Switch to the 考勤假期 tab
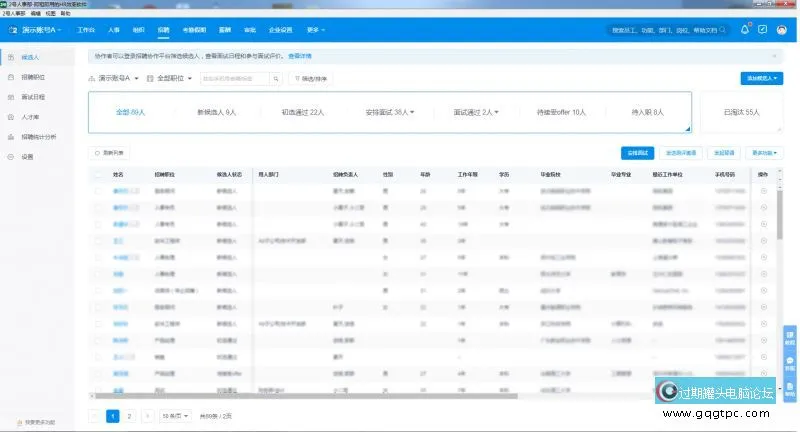Viewport: 800px width, 432px height. [x=194, y=30]
